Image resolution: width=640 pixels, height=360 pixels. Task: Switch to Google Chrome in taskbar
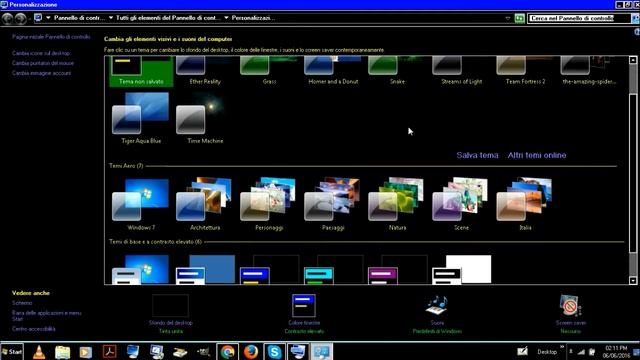[227, 352]
